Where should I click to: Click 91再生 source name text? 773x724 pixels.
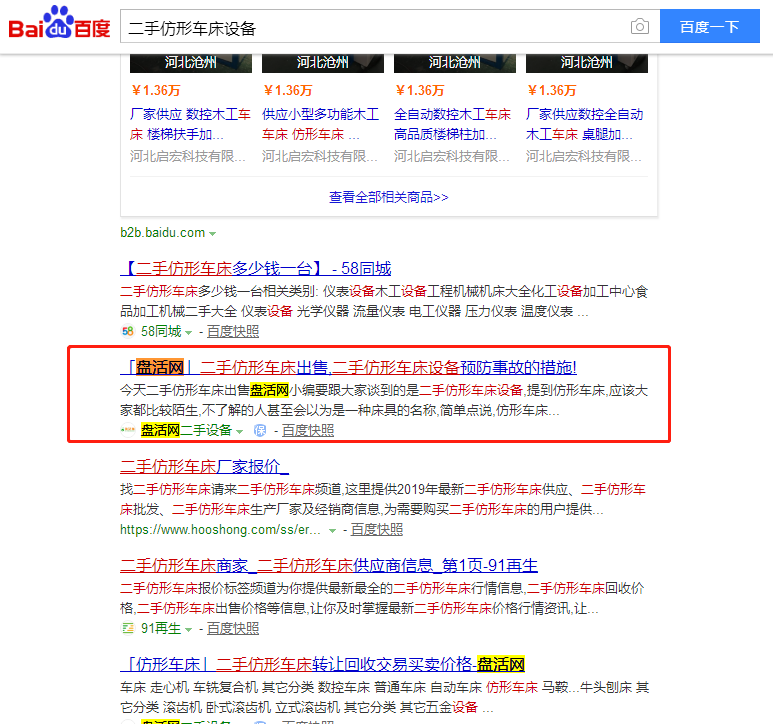click(x=161, y=628)
